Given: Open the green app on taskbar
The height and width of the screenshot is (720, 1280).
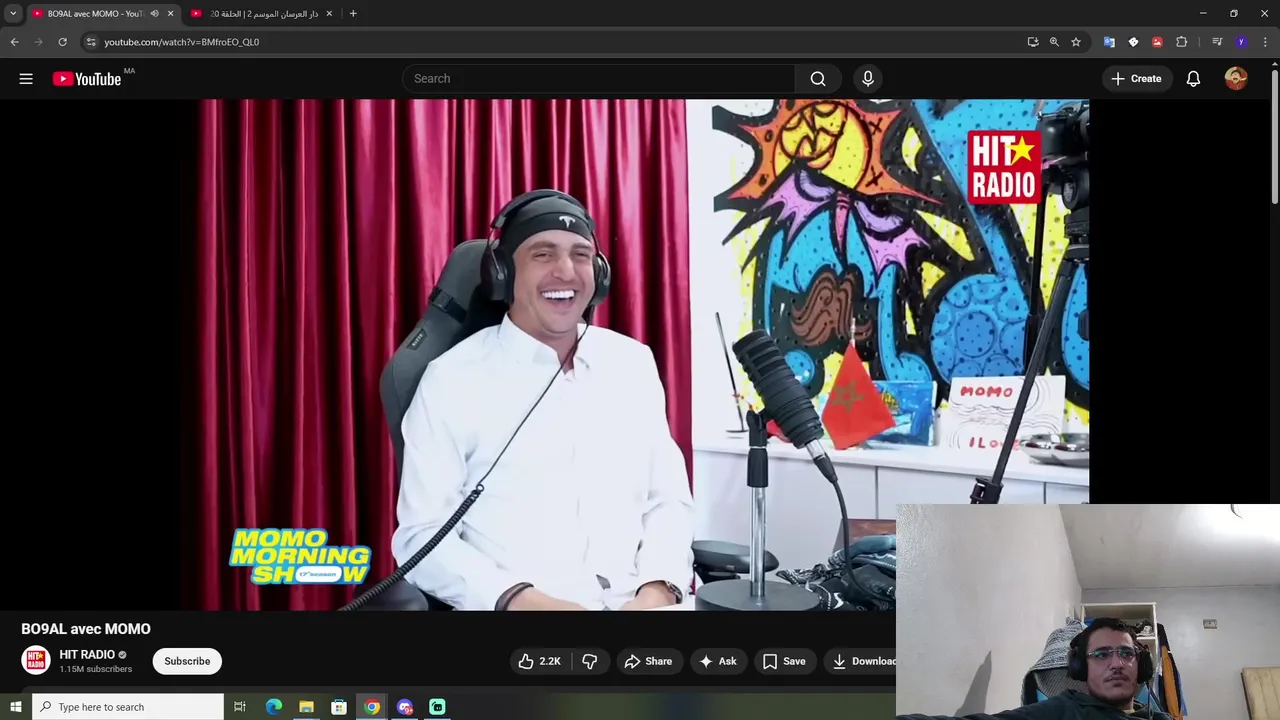Looking at the screenshot, I should 437,707.
